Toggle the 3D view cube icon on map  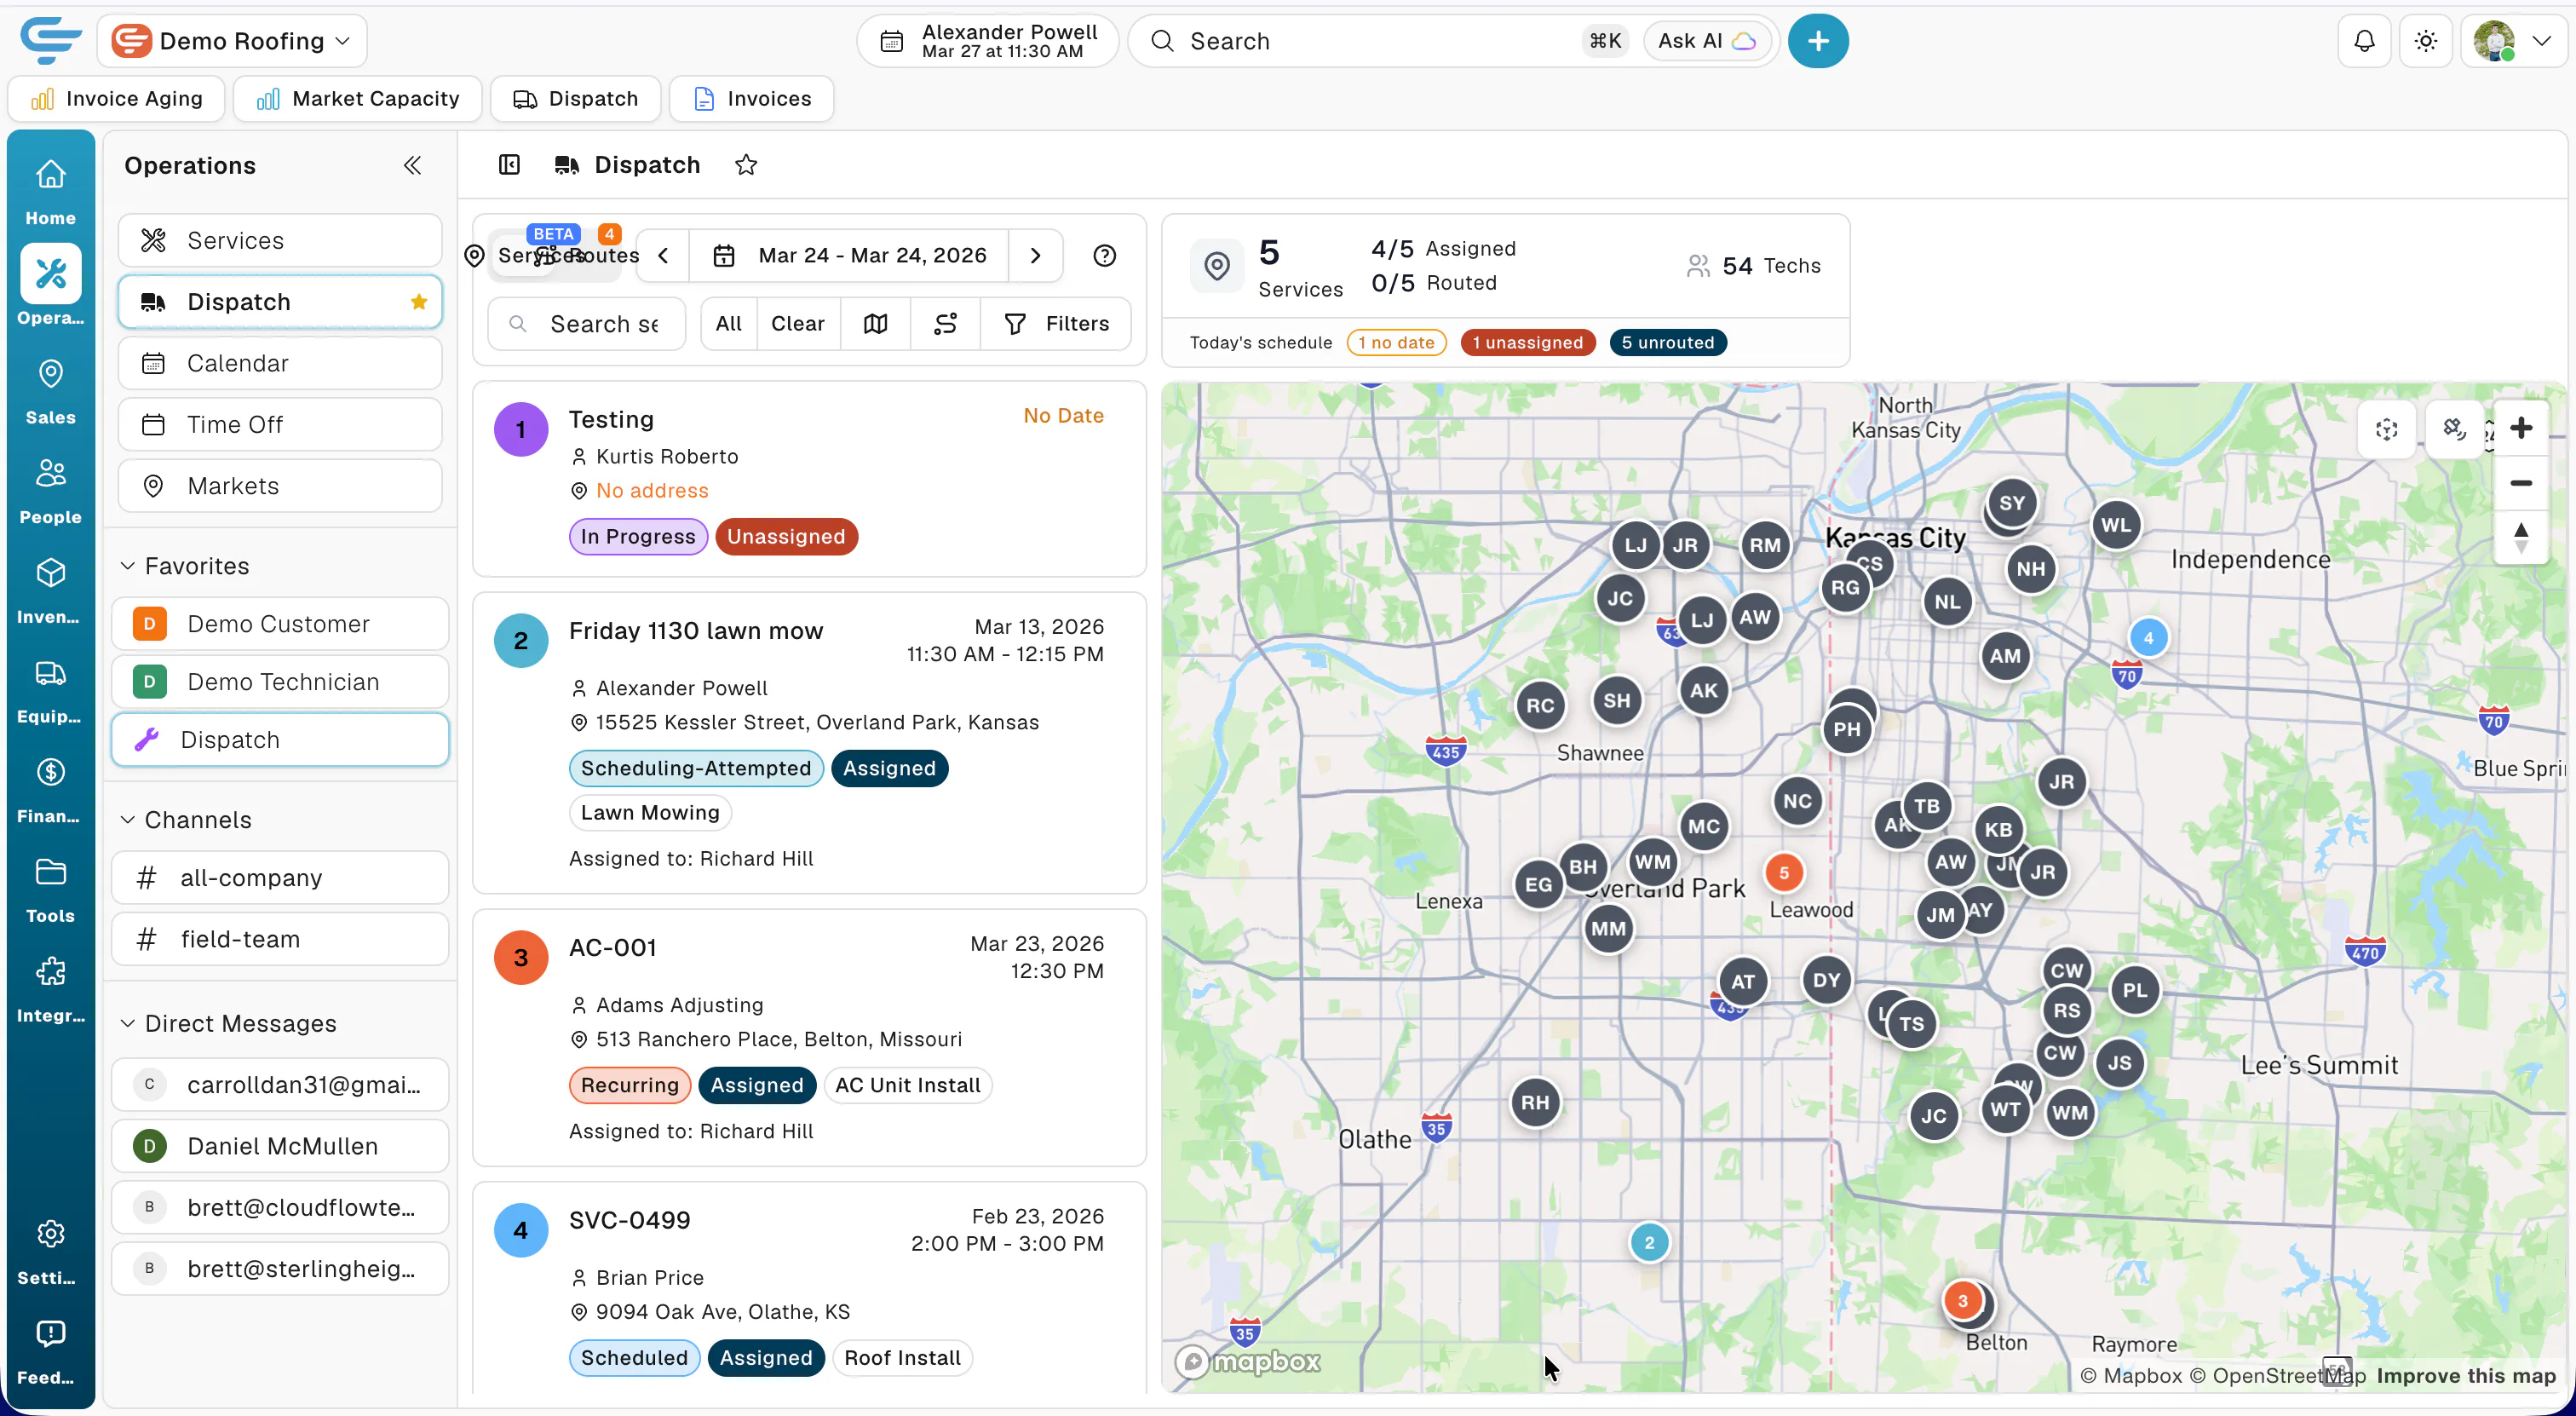coord(2386,429)
